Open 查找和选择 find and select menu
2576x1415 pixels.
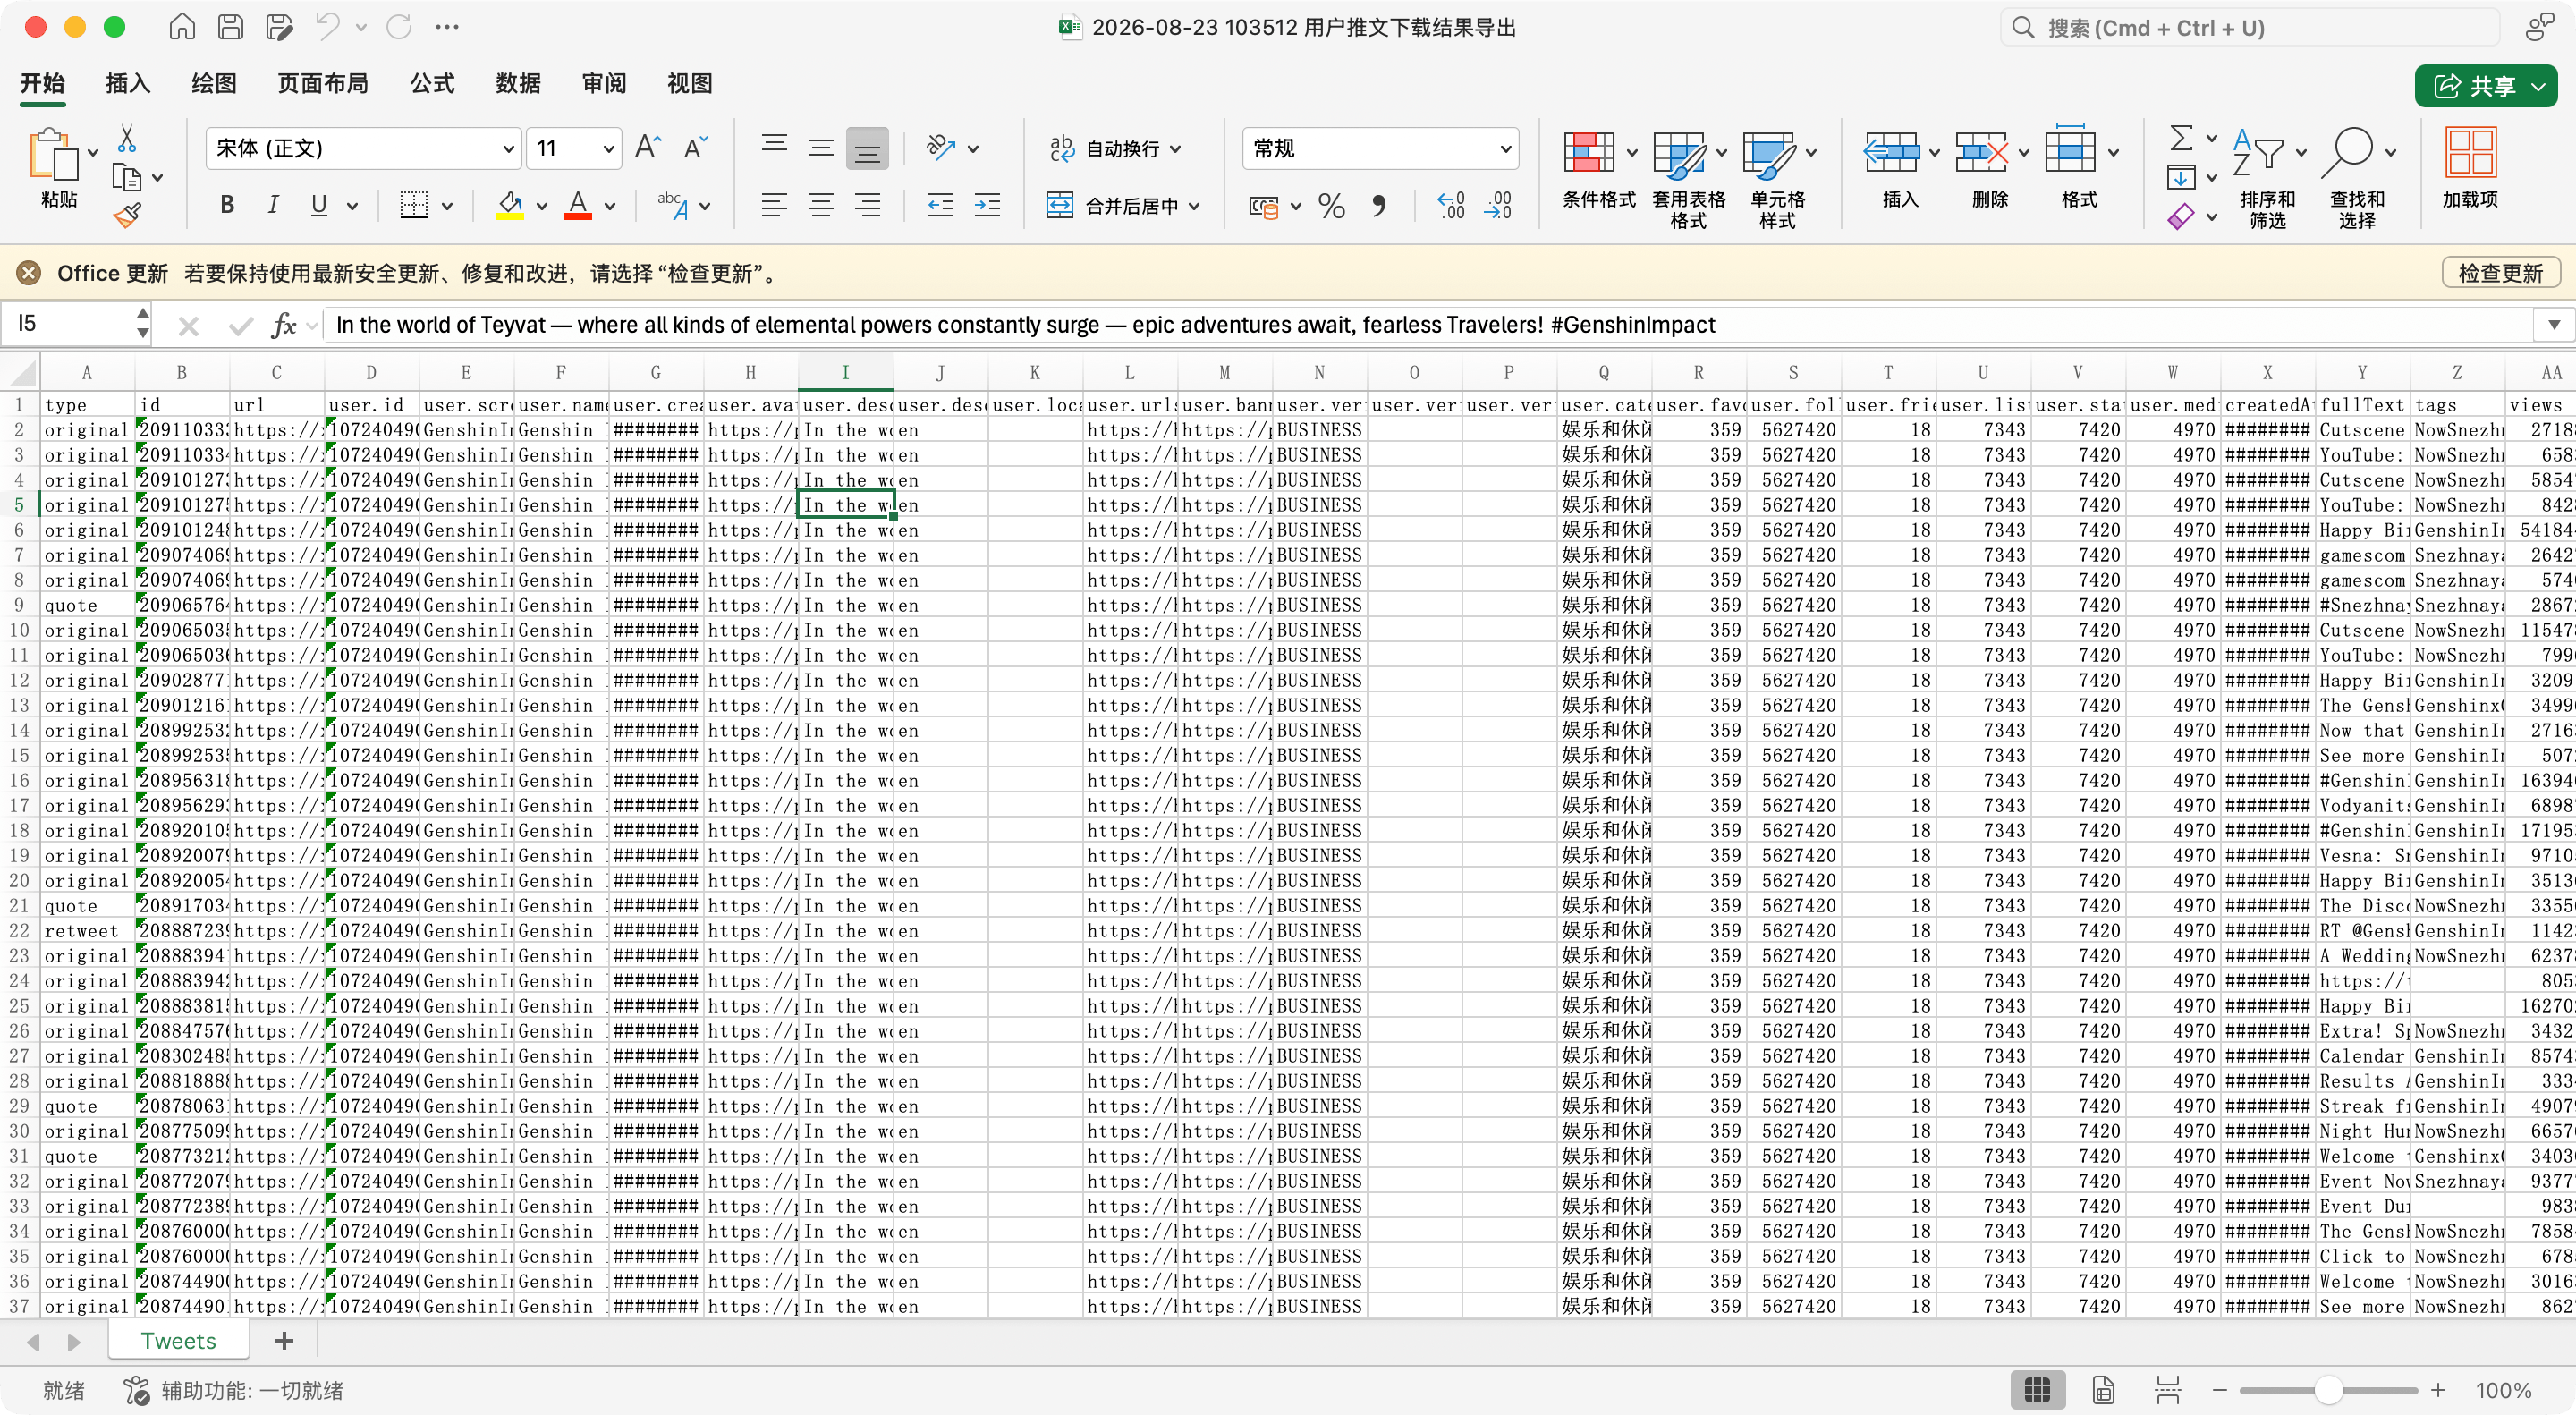[2358, 178]
